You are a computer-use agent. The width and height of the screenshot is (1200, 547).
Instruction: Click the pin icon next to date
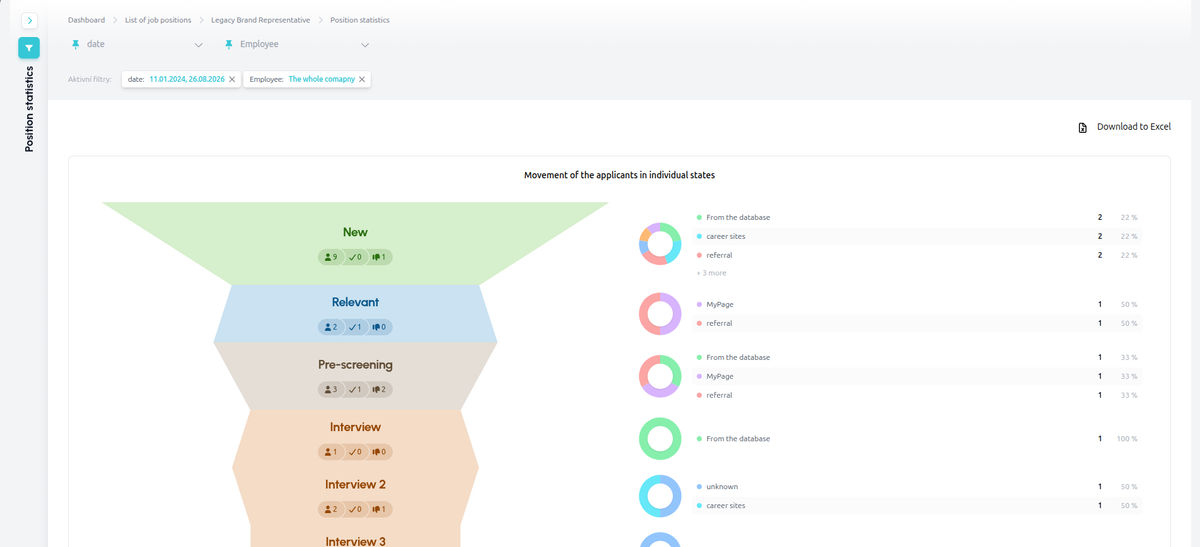tap(75, 44)
